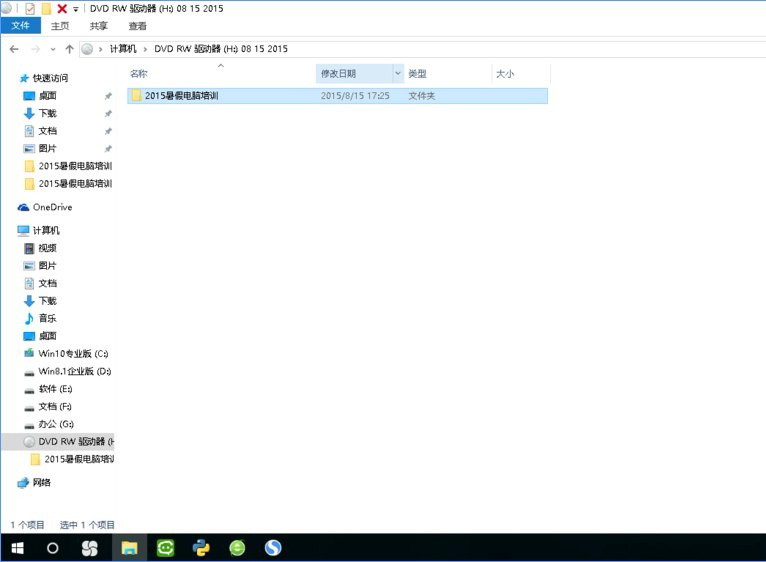The height and width of the screenshot is (562, 766).
Task: Go up one level with the up arrow
Action: point(69,49)
